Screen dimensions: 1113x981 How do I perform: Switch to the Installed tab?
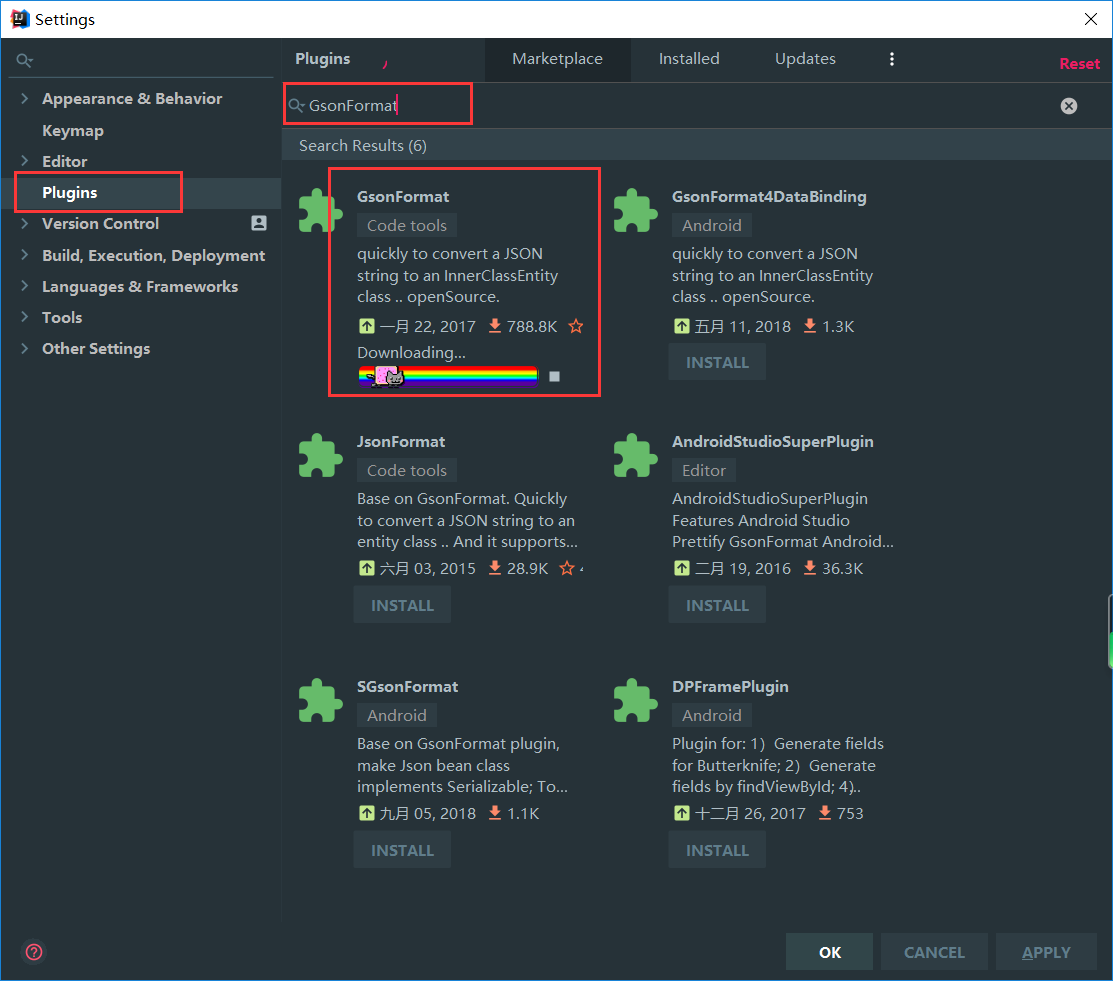tap(688, 59)
